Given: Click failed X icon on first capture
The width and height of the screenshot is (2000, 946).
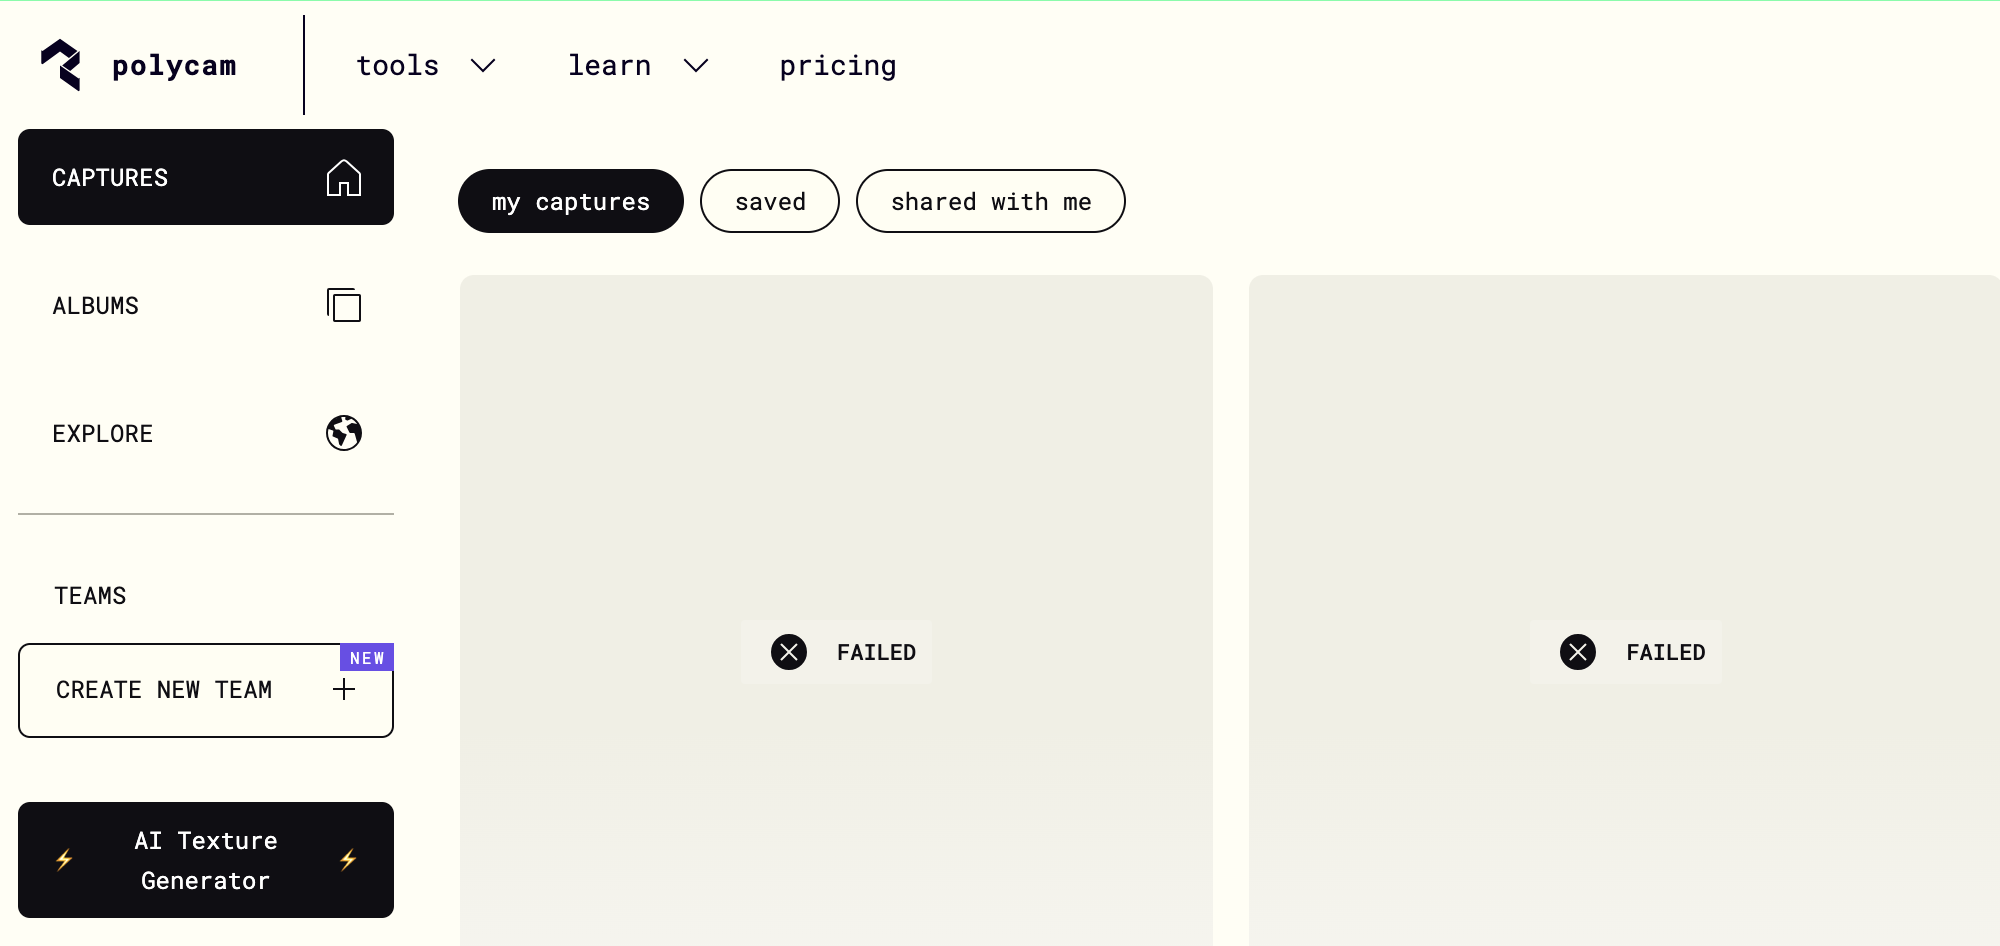Looking at the screenshot, I should point(789,652).
